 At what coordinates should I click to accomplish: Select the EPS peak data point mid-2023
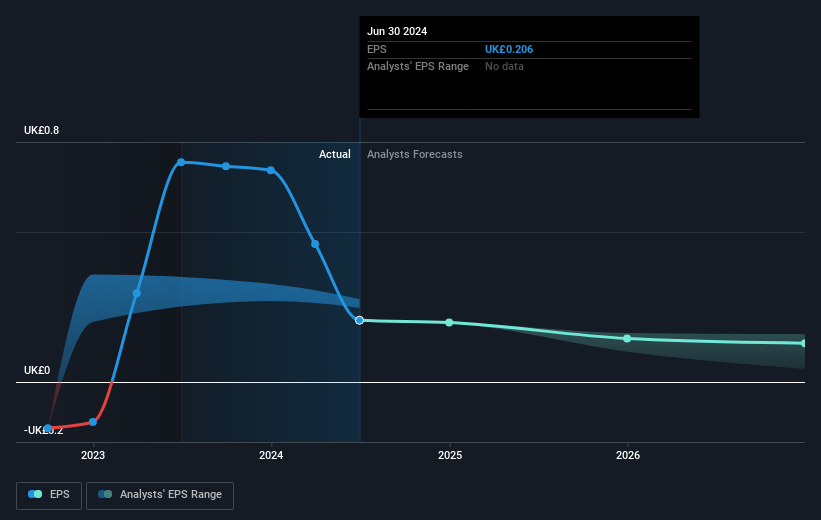point(181,162)
